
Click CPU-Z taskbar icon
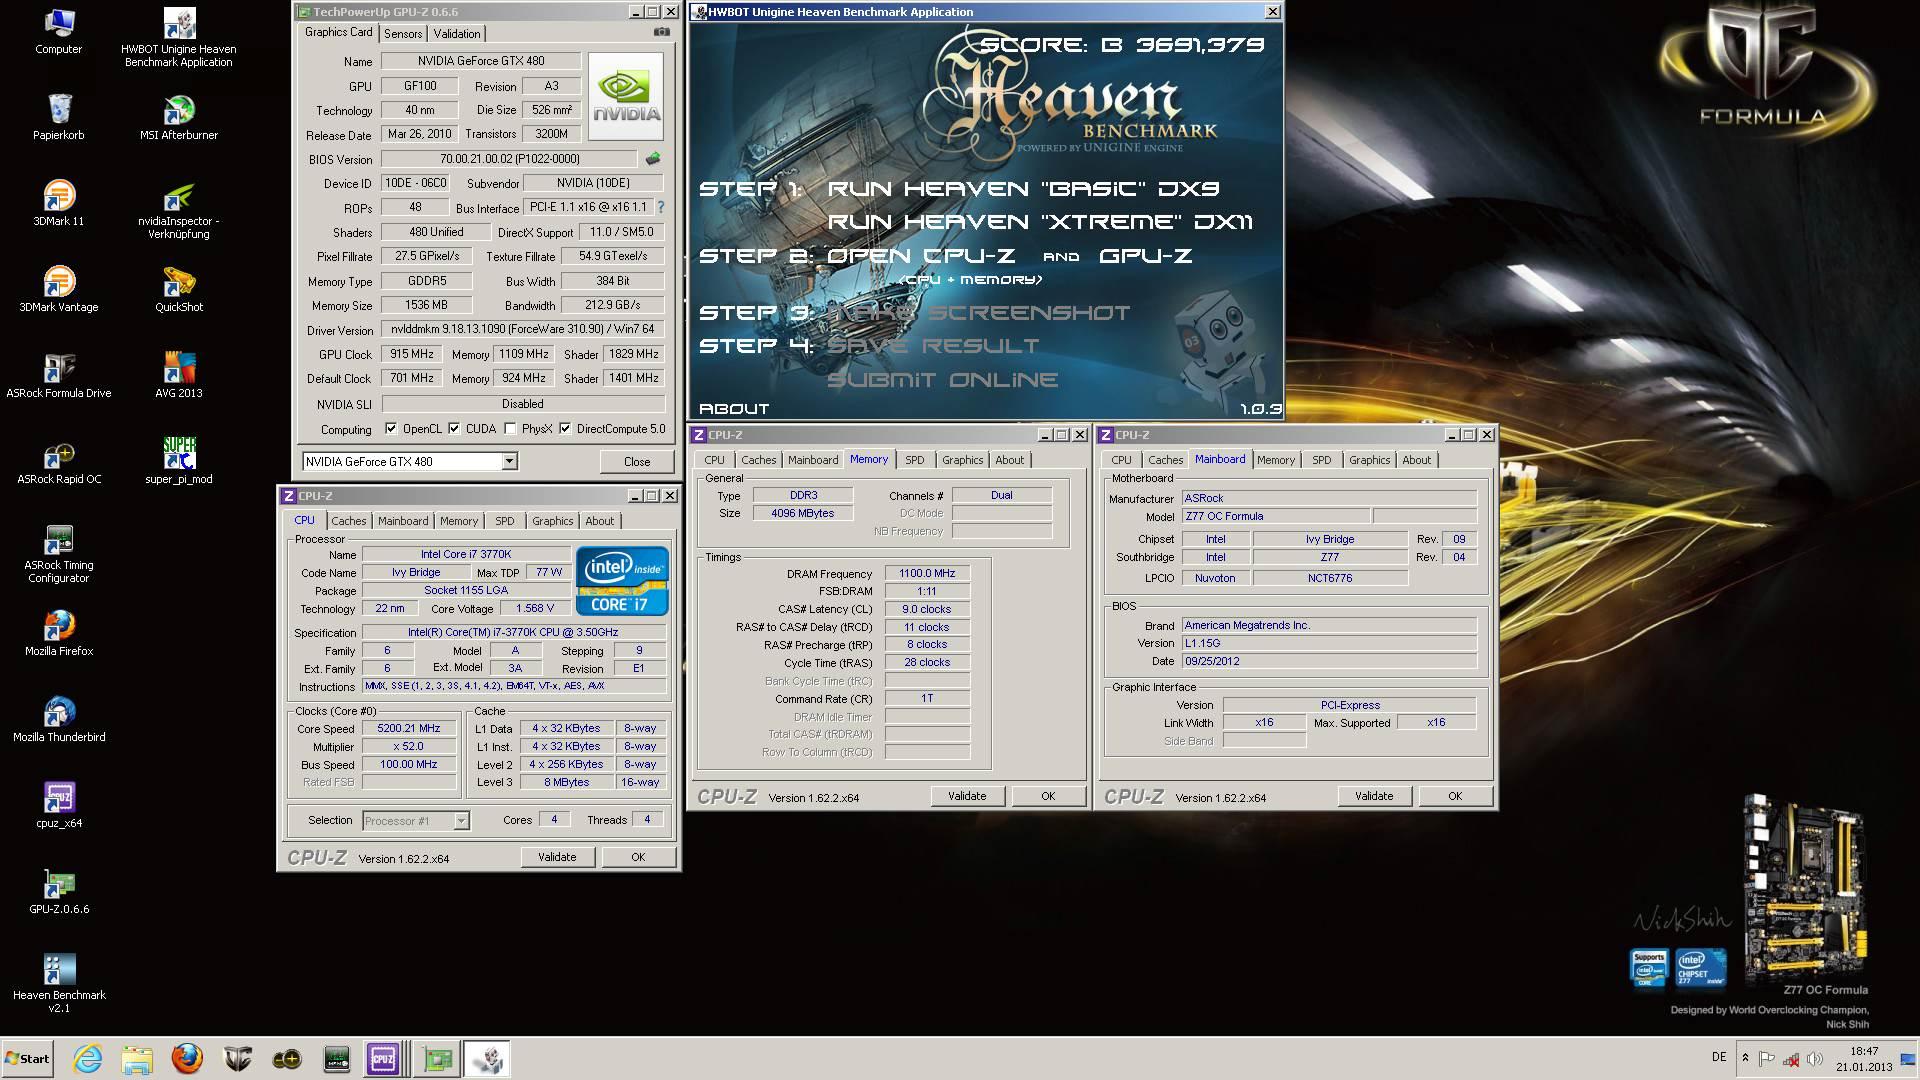pos(383,1058)
